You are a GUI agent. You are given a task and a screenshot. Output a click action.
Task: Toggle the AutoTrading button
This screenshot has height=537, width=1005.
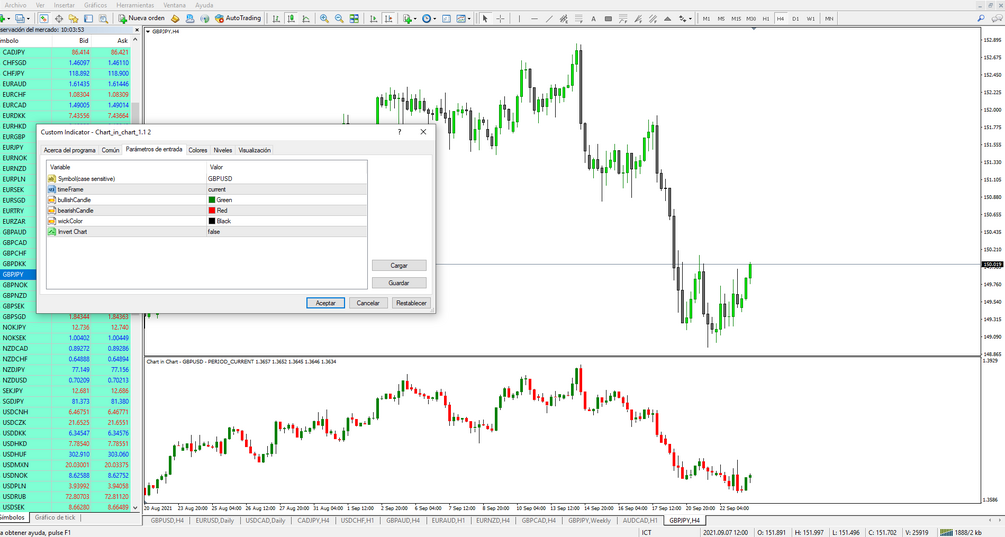pos(238,19)
